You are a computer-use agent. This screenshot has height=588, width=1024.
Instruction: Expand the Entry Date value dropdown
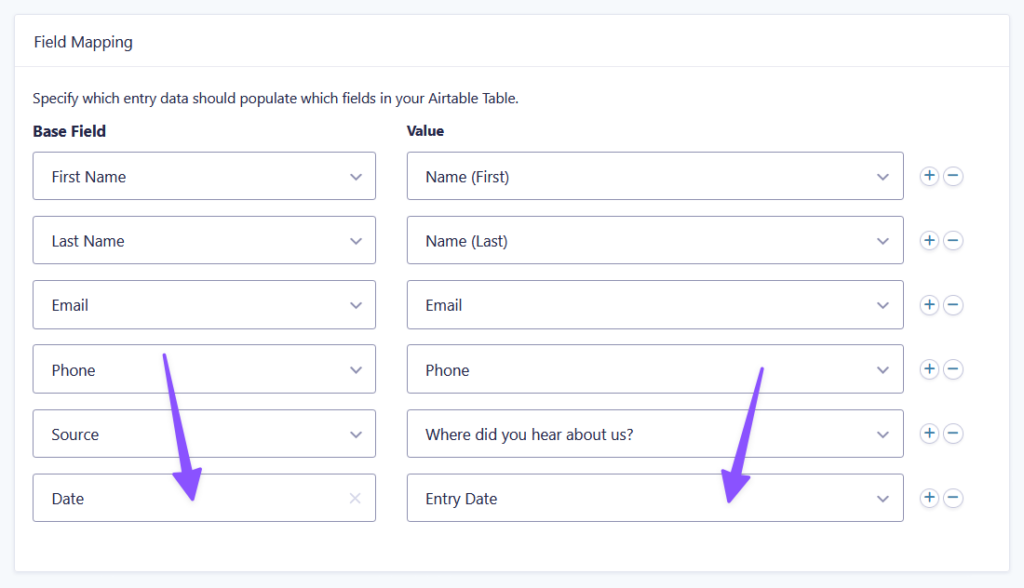[654, 498]
